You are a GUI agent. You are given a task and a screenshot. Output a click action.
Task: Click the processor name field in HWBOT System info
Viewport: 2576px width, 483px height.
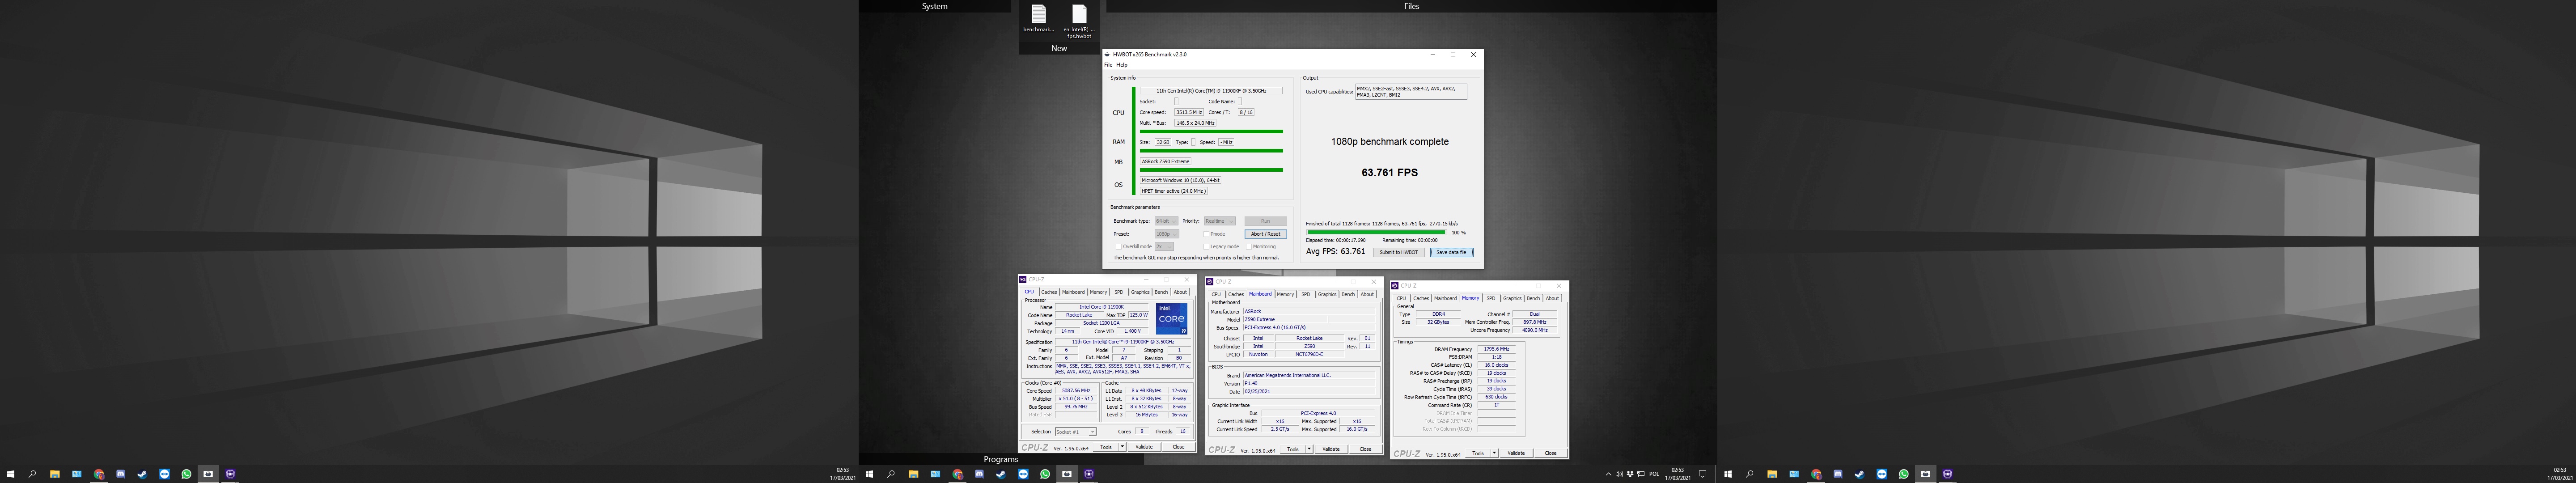point(1210,91)
